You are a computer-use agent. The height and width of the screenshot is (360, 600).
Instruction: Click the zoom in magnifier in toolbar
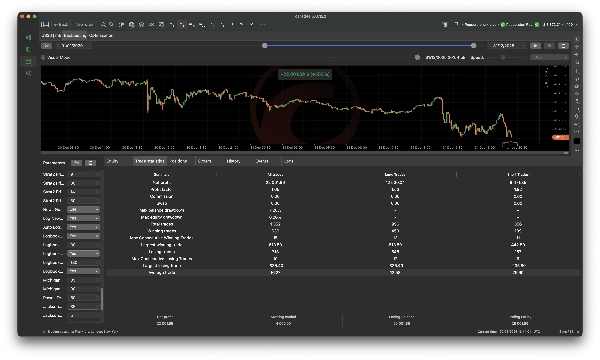click(103, 24)
